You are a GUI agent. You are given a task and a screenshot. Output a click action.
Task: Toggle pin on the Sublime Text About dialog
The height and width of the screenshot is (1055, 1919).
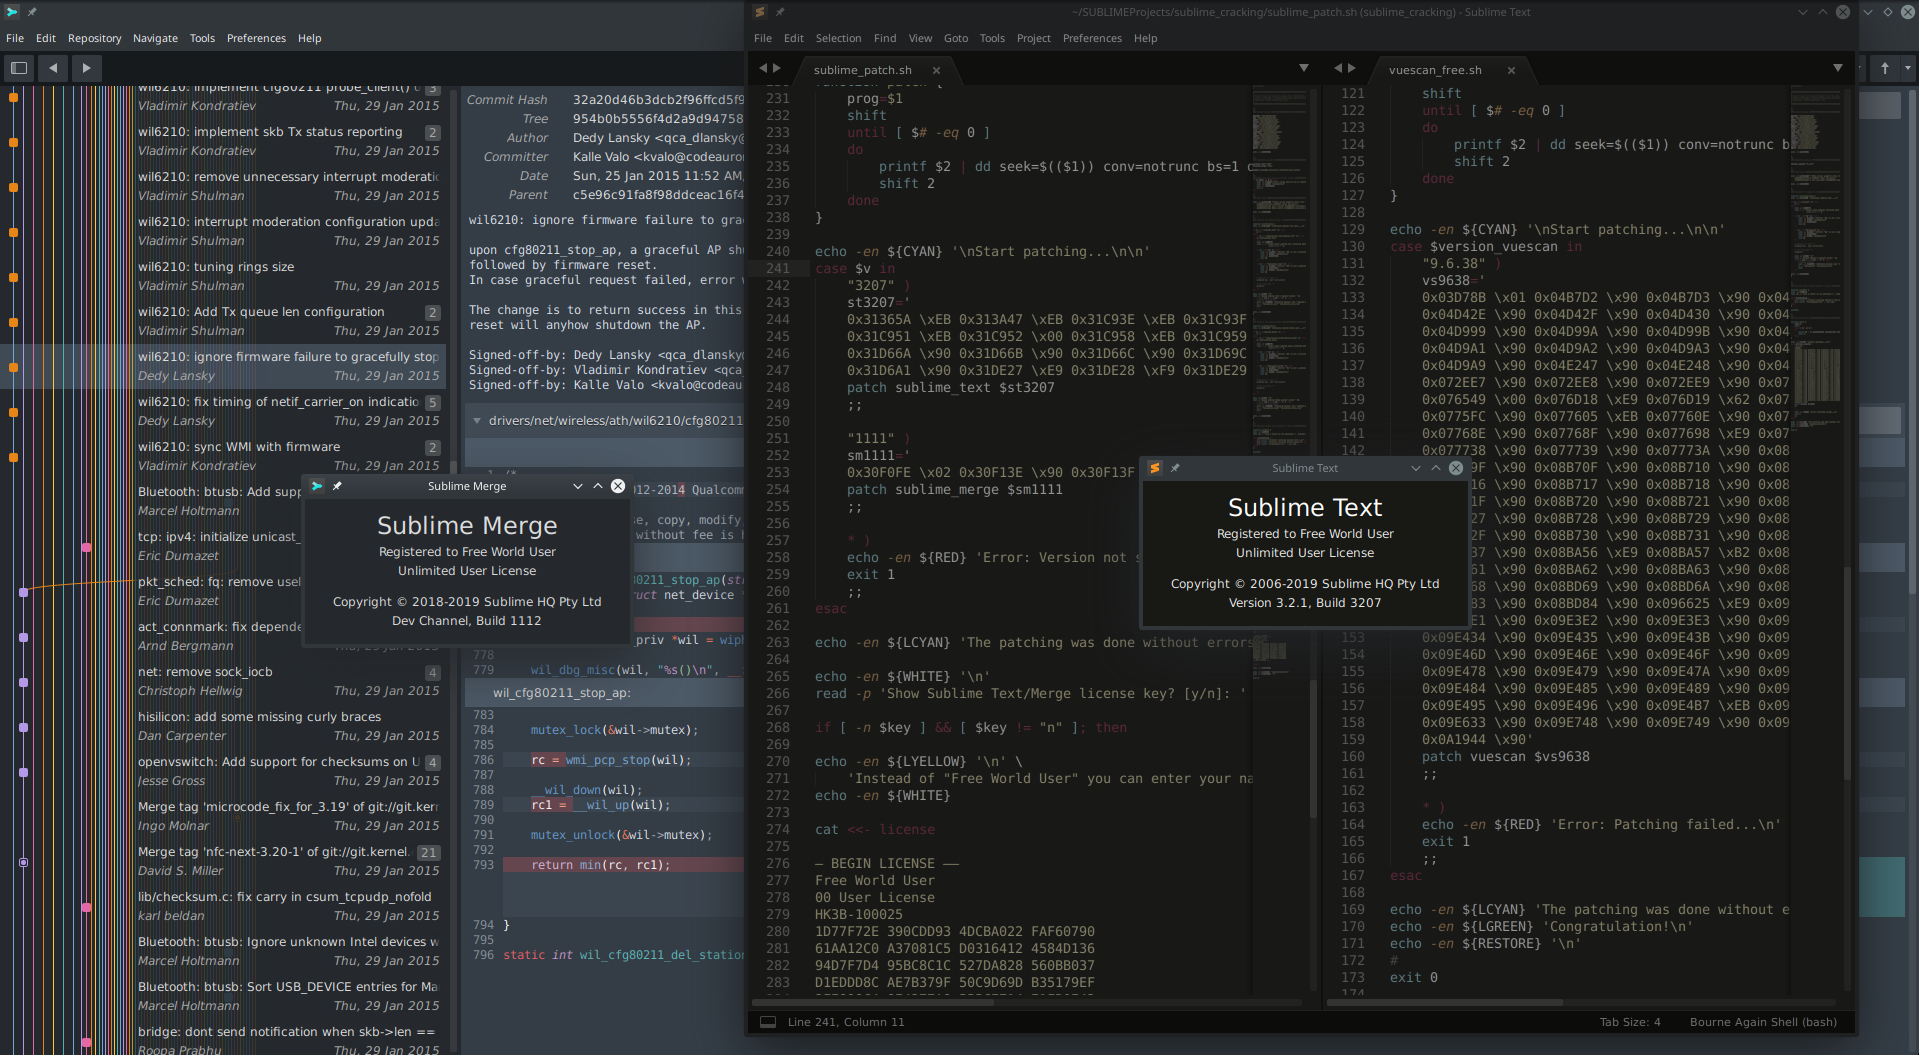1175,468
